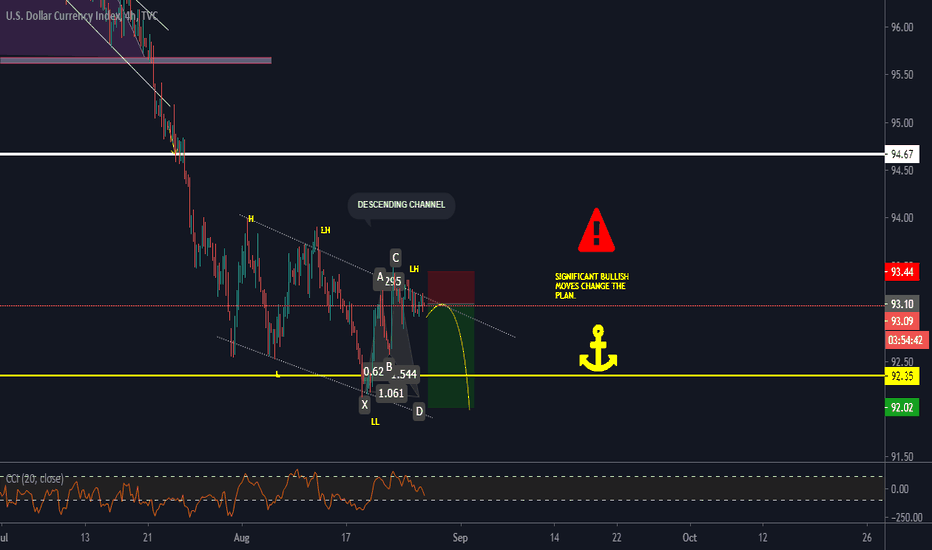This screenshot has width=932, height=550.
Task: Click the -250.00 CCI scale value
Action: (x=906, y=517)
